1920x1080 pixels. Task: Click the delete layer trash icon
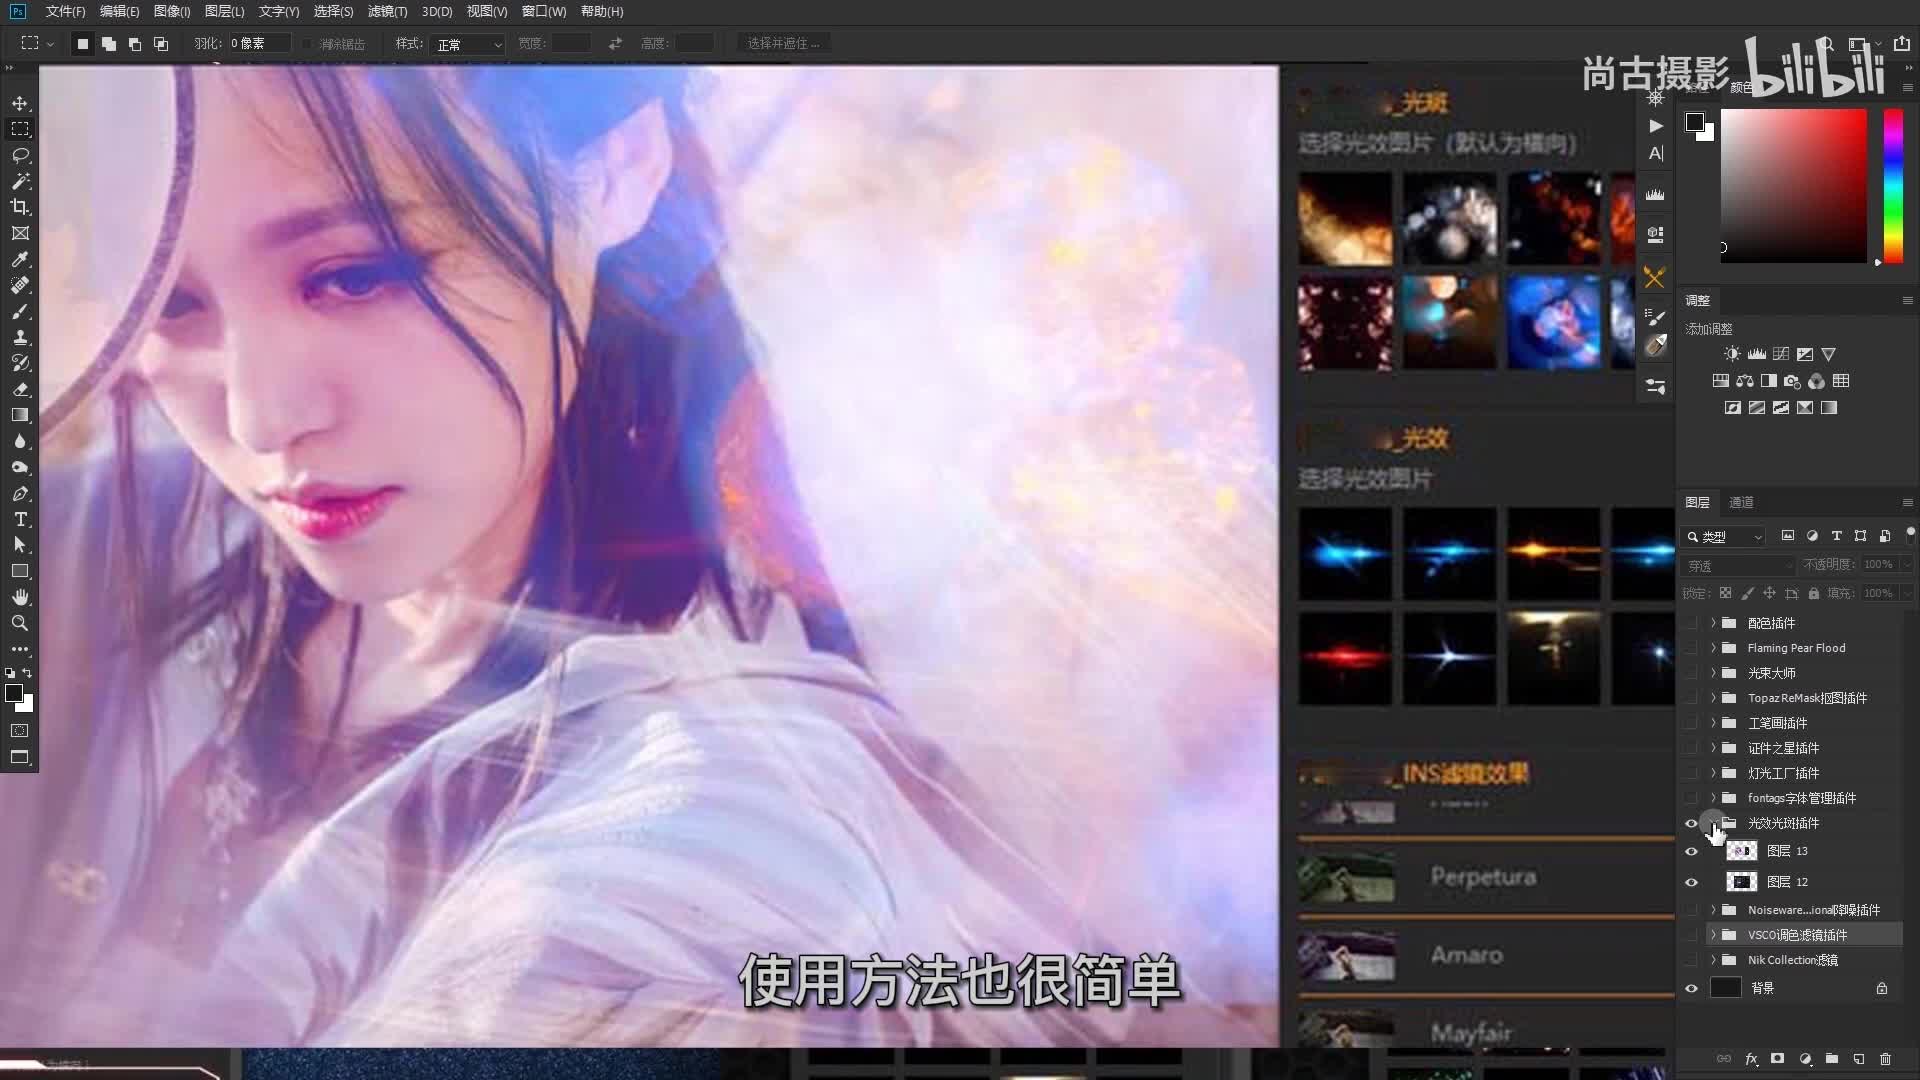[x=1885, y=1059]
